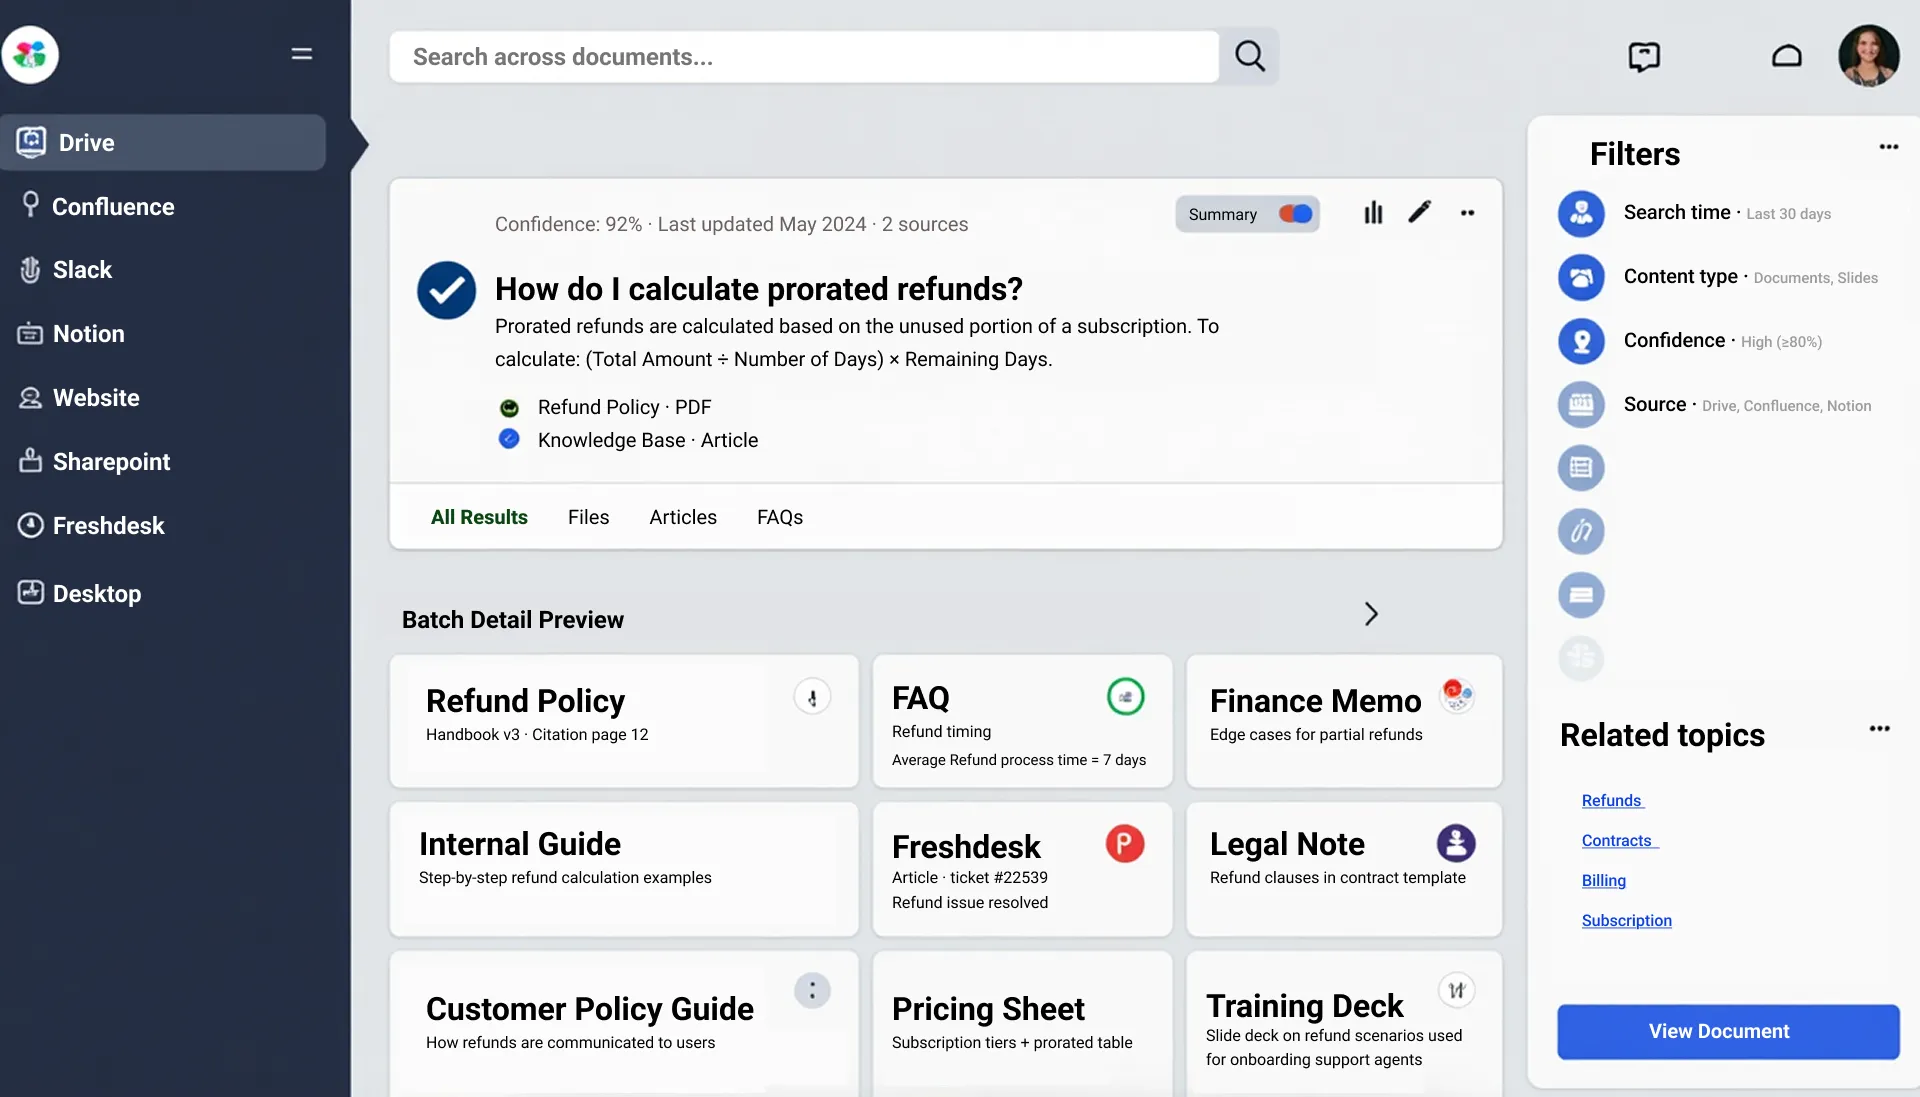This screenshot has height=1097, width=1920.
Task: Expand the Batch Detail Preview chevron
Action: point(1370,614)
